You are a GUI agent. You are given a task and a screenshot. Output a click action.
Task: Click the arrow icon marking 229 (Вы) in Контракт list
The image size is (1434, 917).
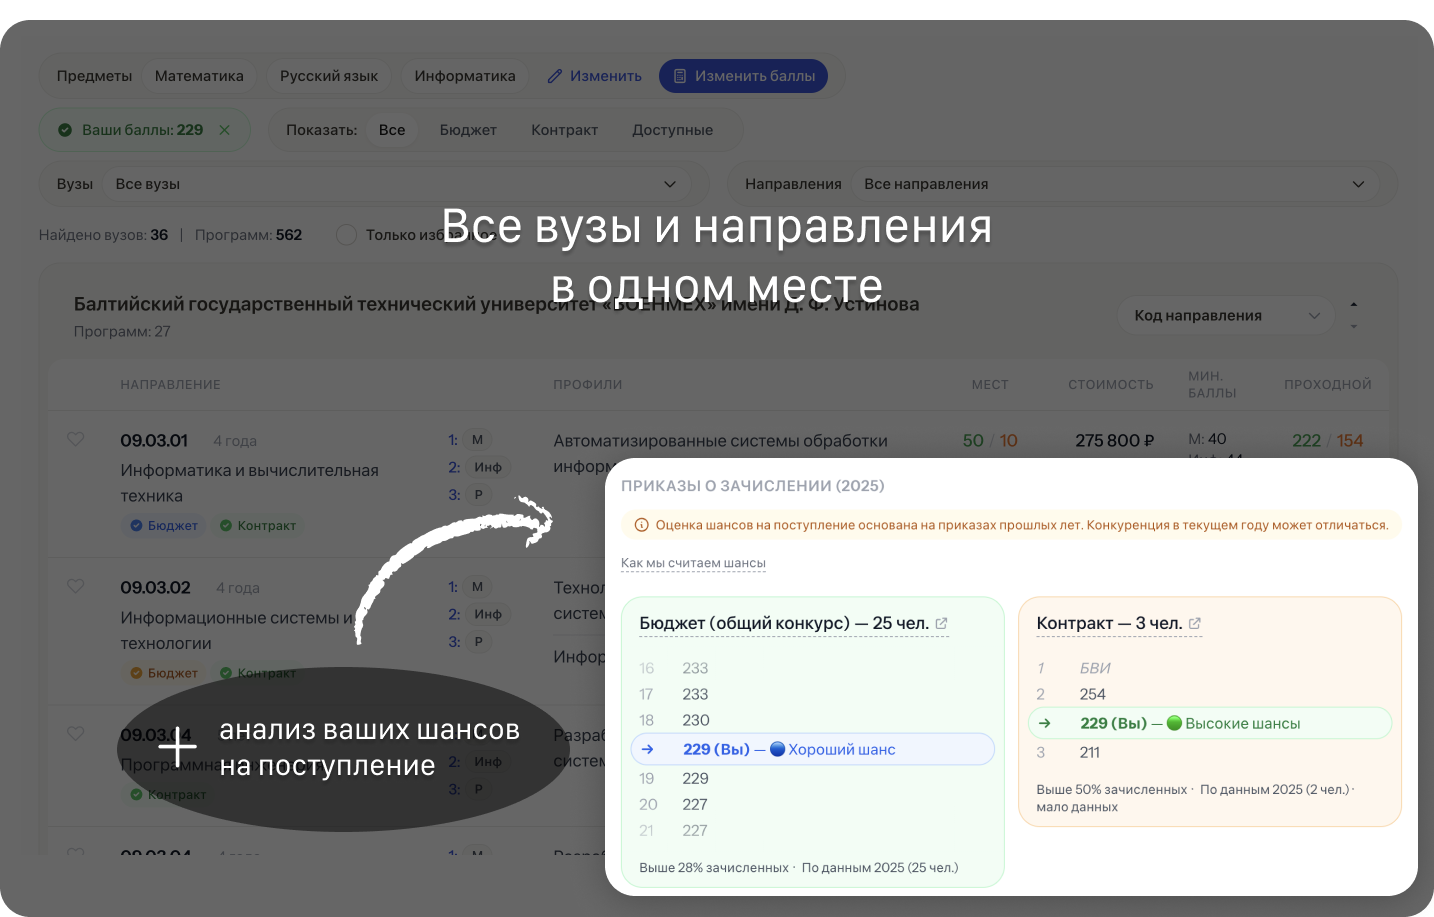(1042, 722)
